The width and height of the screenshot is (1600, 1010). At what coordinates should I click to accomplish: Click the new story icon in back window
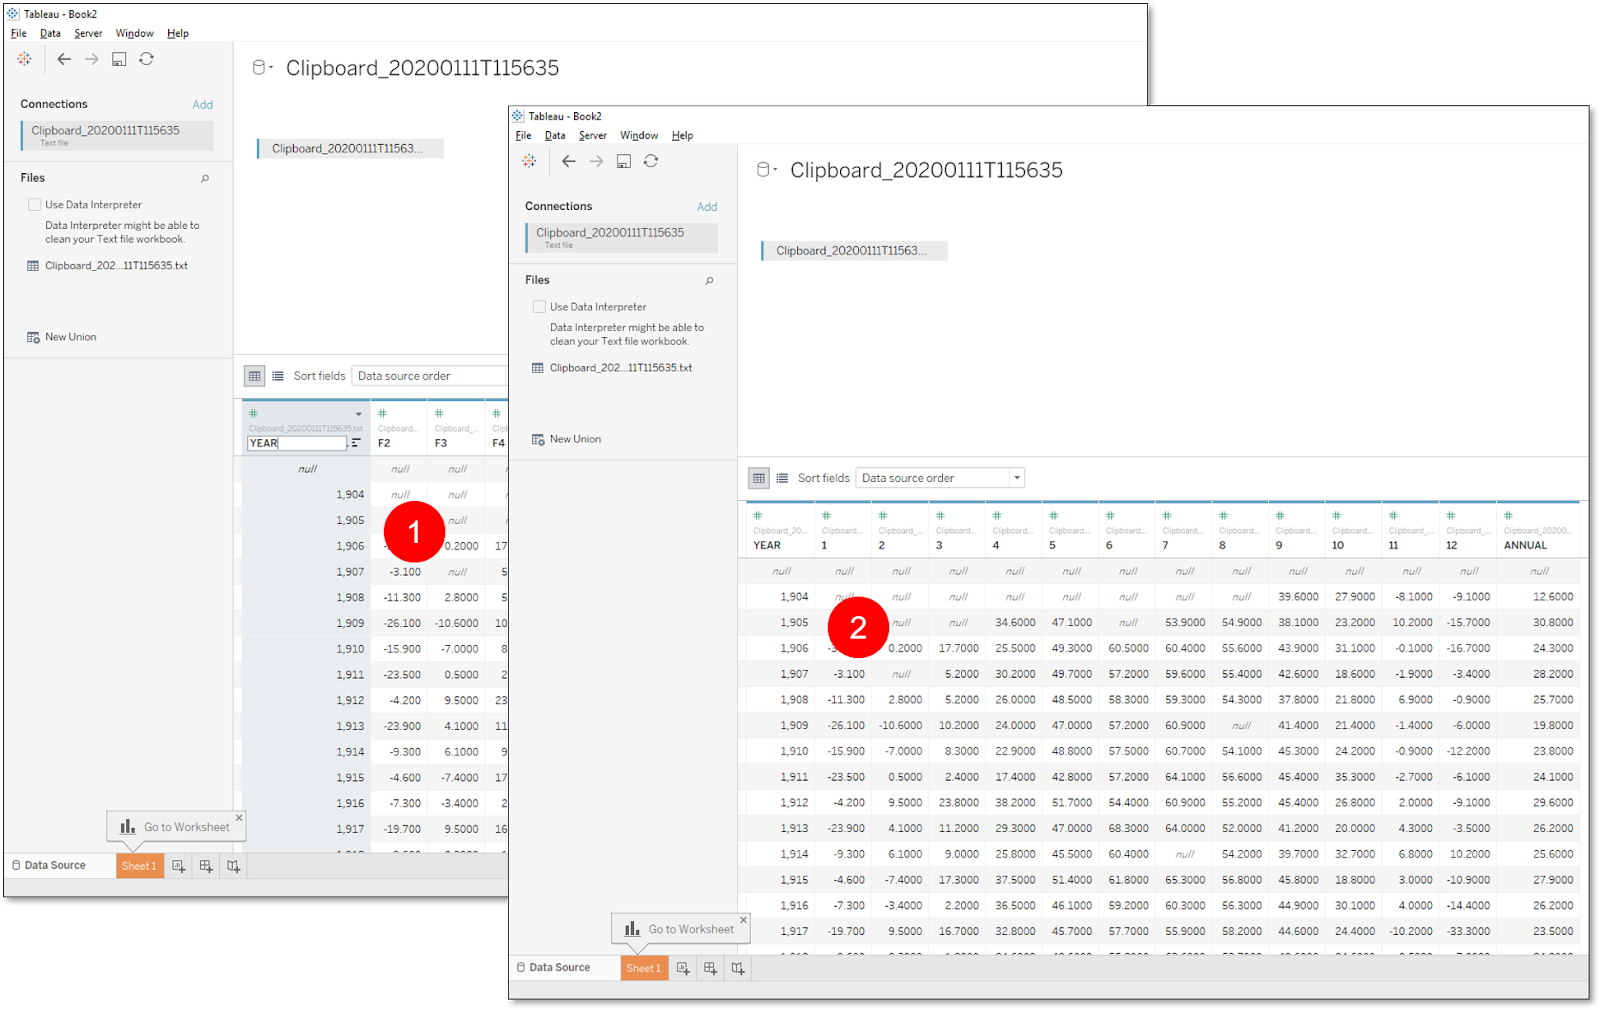[233, 866]
